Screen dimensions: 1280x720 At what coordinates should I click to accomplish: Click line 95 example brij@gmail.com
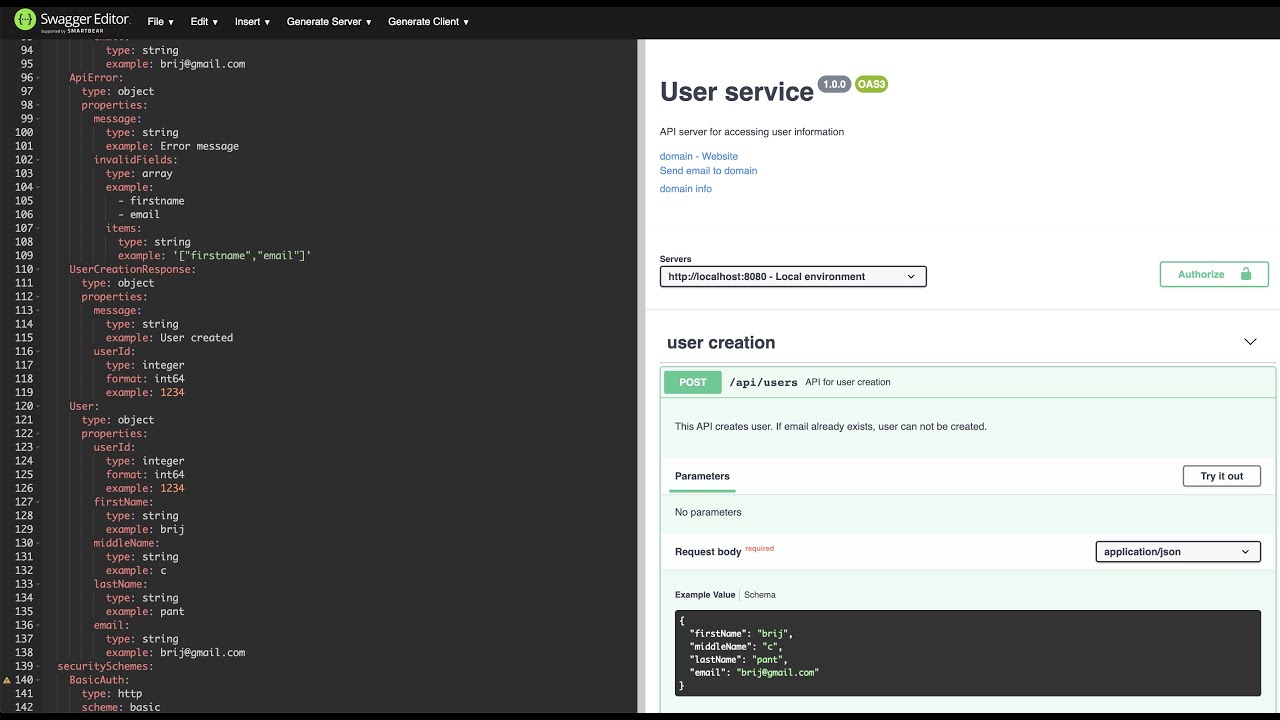click(x=175, y=64)
